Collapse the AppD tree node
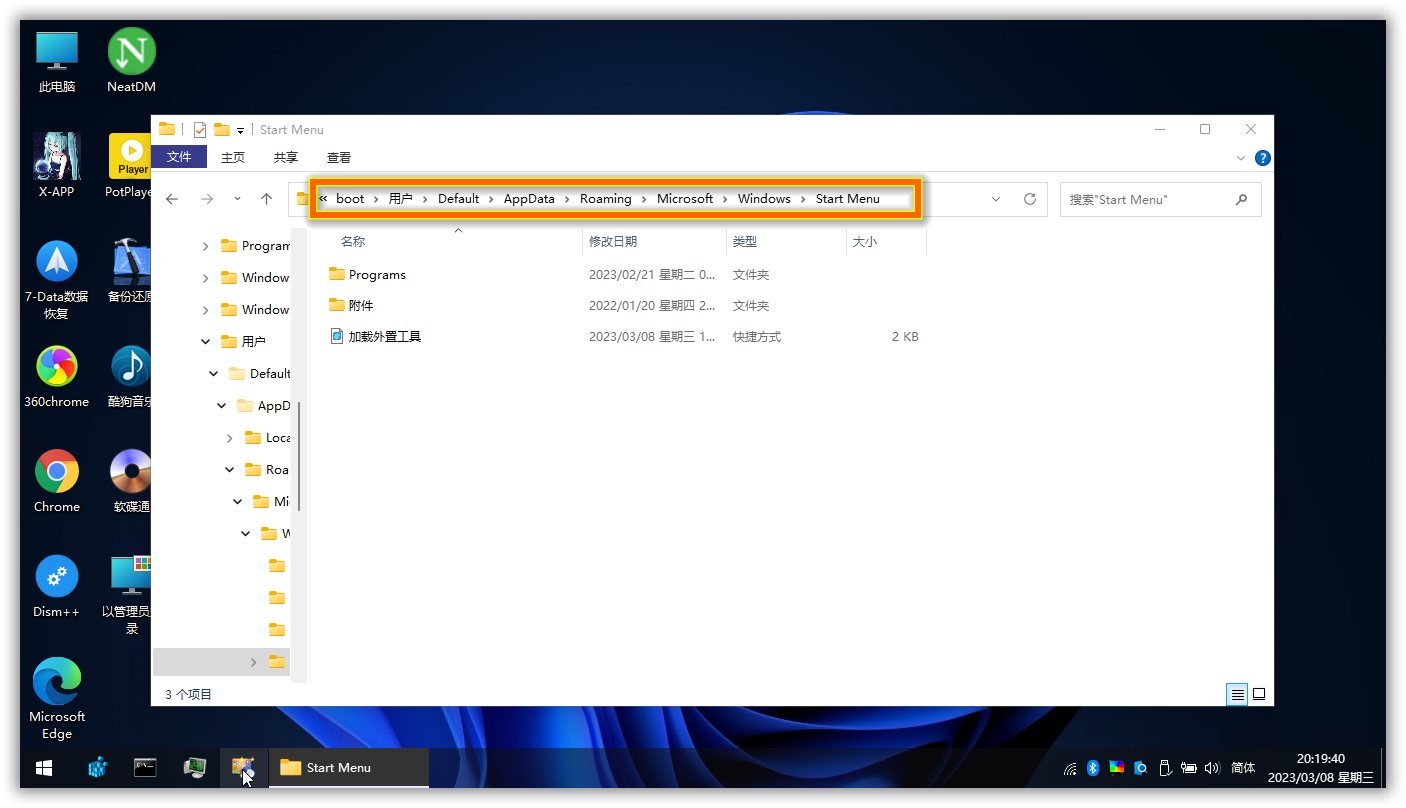The image size is (1406, 808). pyautogui.click(x=222, y=406)
